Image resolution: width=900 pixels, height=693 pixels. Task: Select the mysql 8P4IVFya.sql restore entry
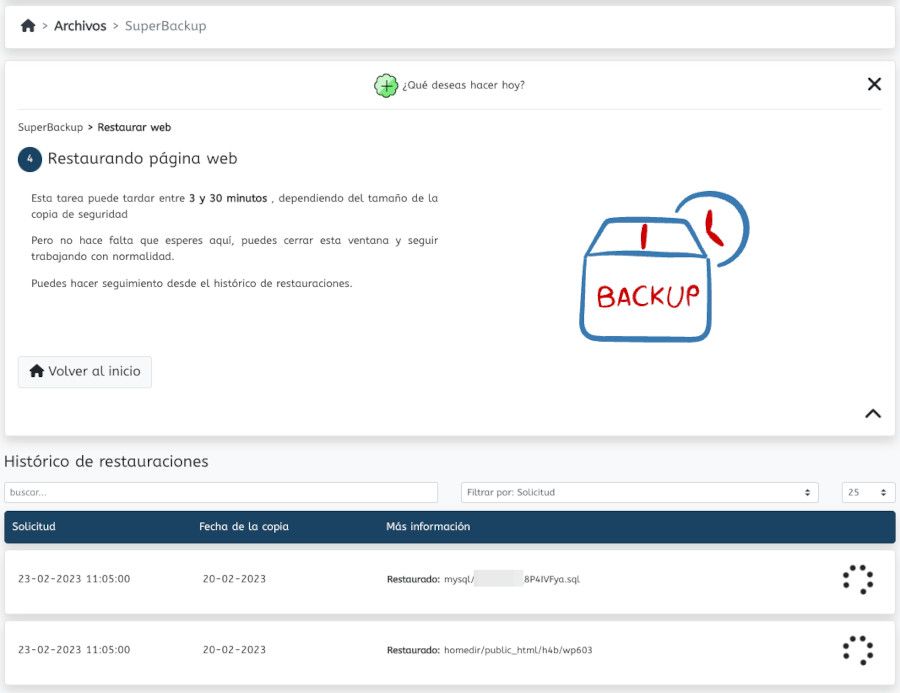tap(483, 579)
